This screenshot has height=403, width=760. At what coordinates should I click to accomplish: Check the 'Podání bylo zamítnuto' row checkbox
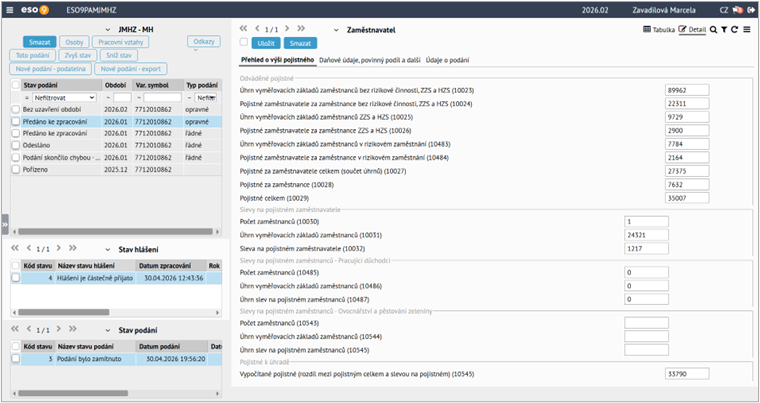click(16, 359)
